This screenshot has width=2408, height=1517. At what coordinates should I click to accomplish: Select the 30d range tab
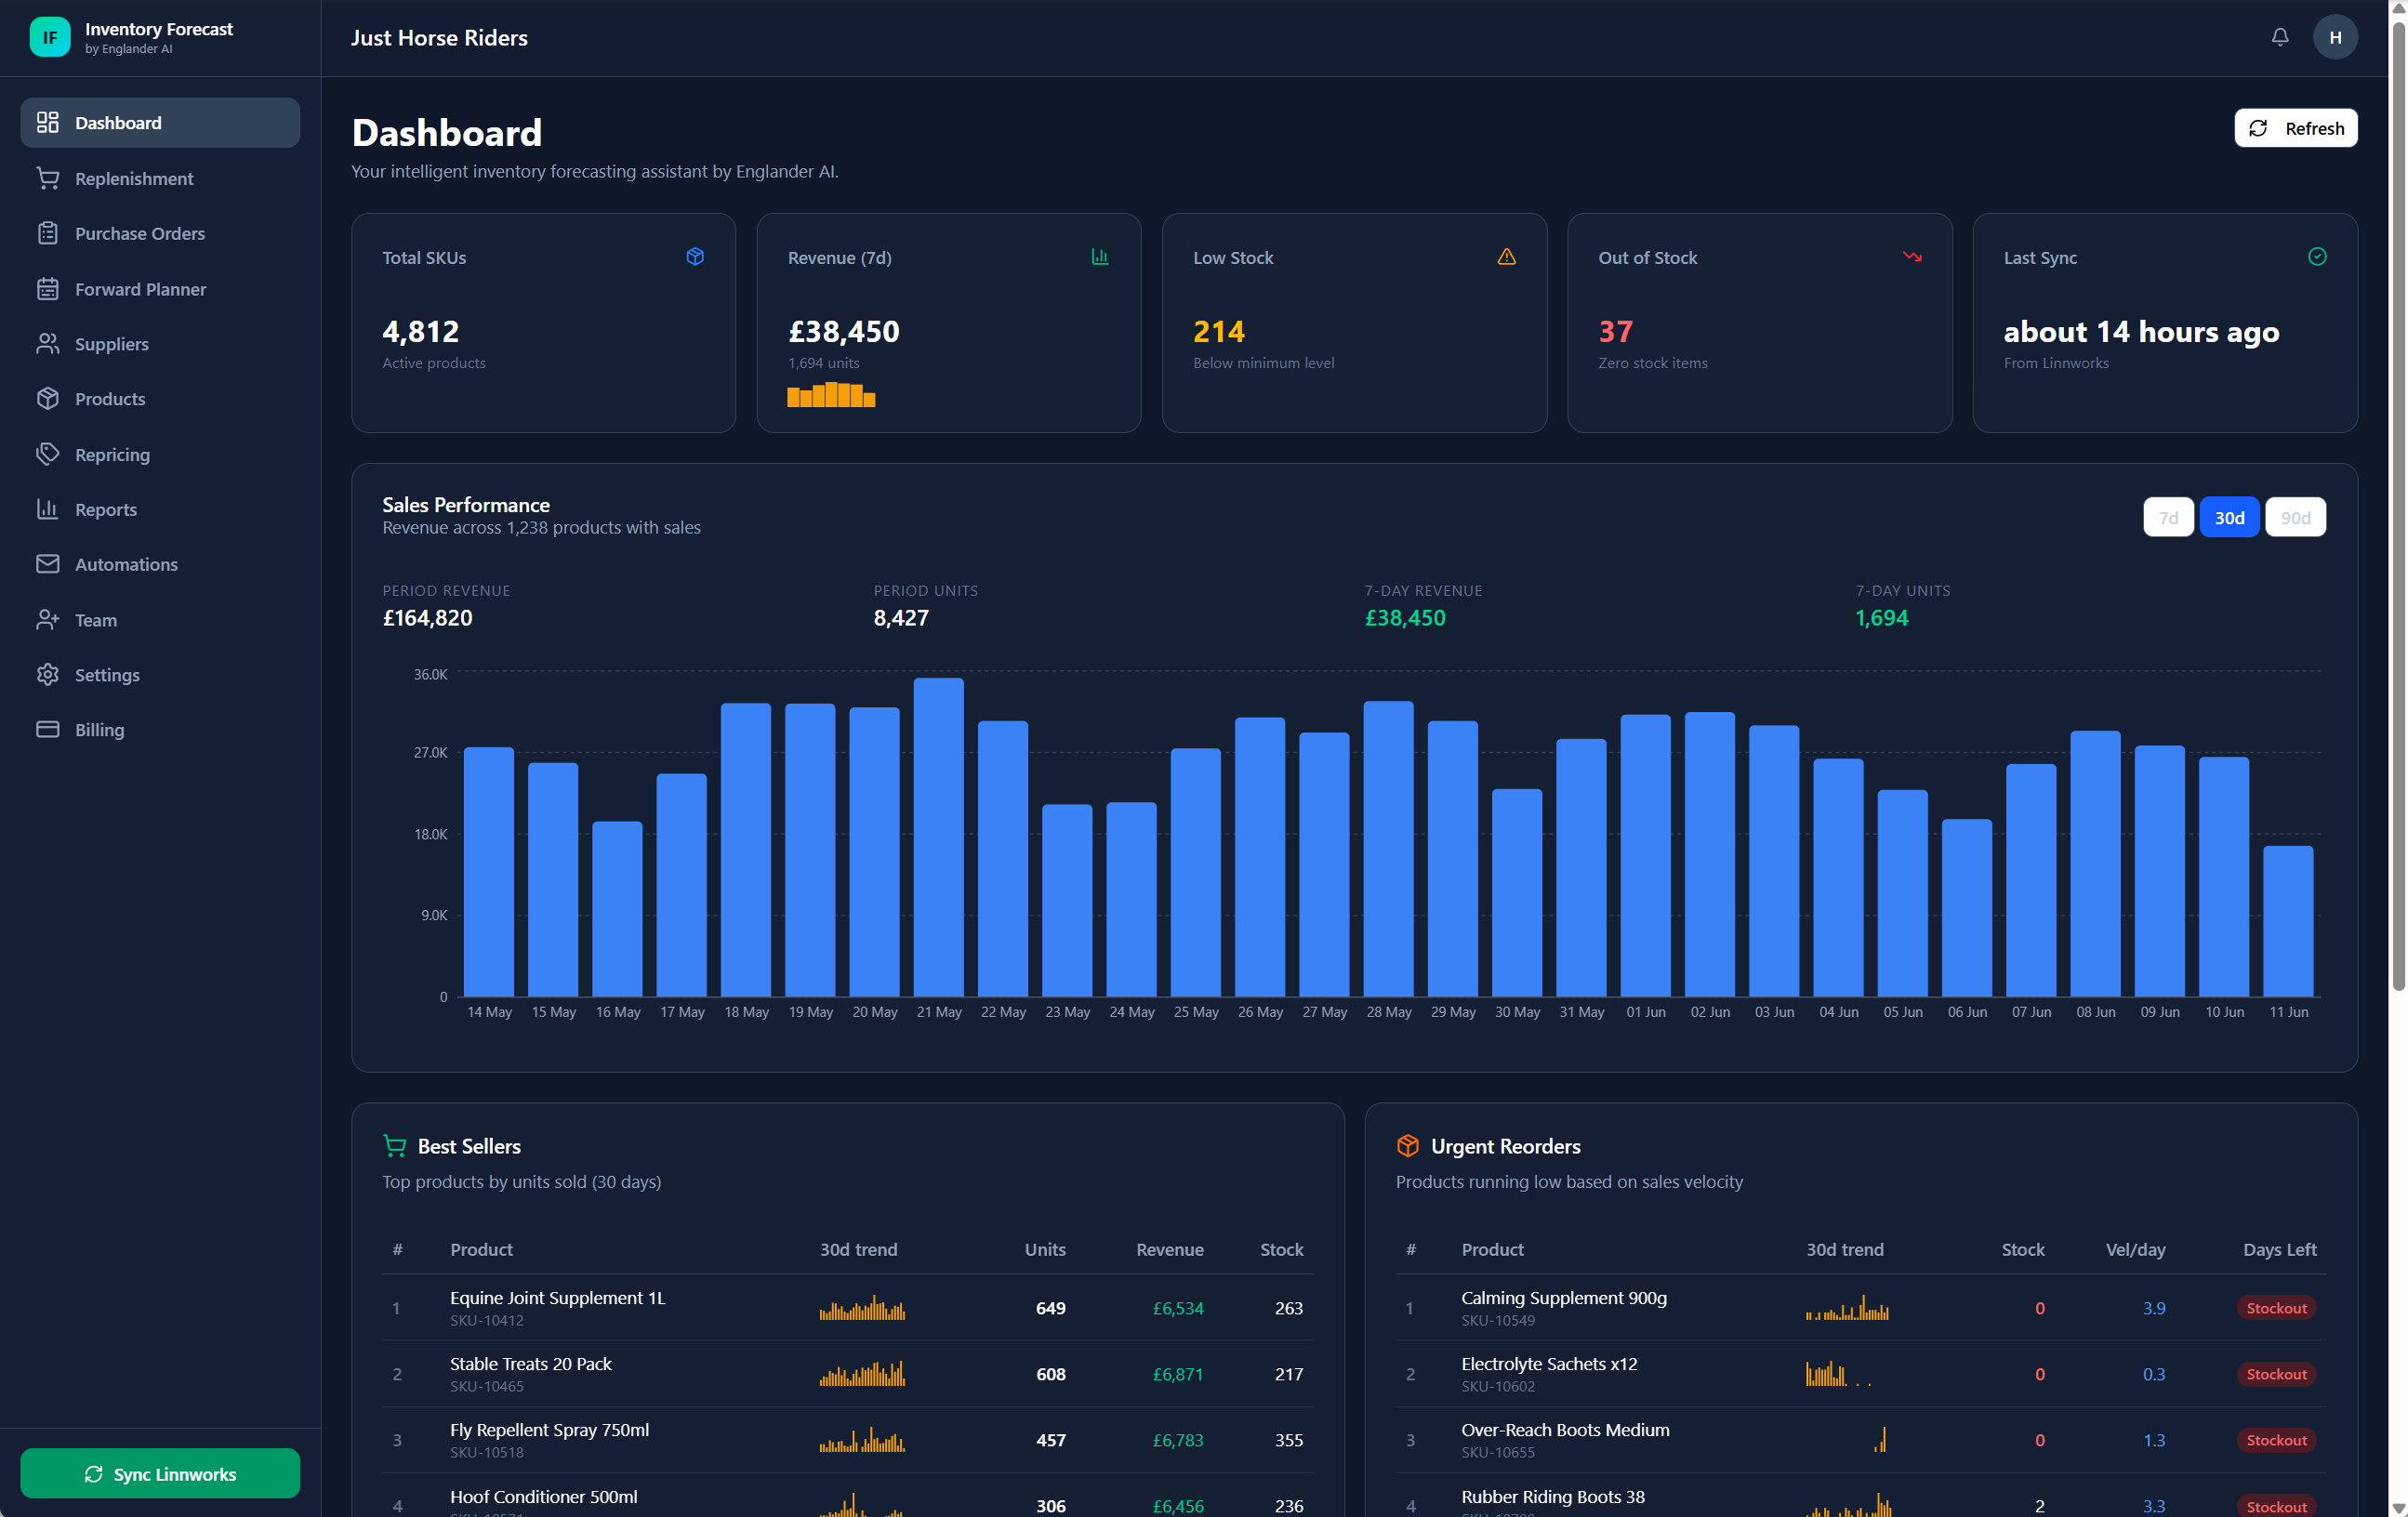(2229, 517)
